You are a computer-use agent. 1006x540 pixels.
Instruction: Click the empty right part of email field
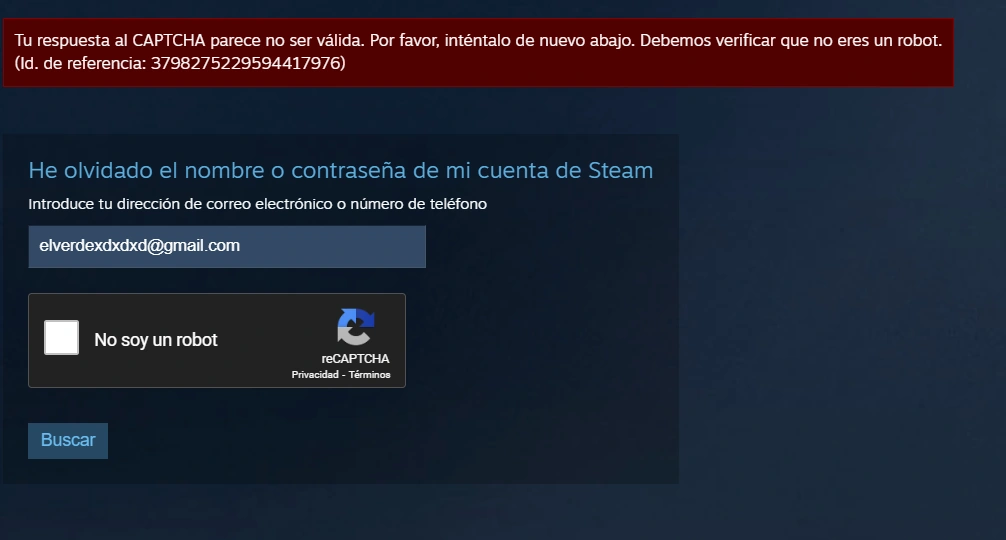(x=334, y=246)
